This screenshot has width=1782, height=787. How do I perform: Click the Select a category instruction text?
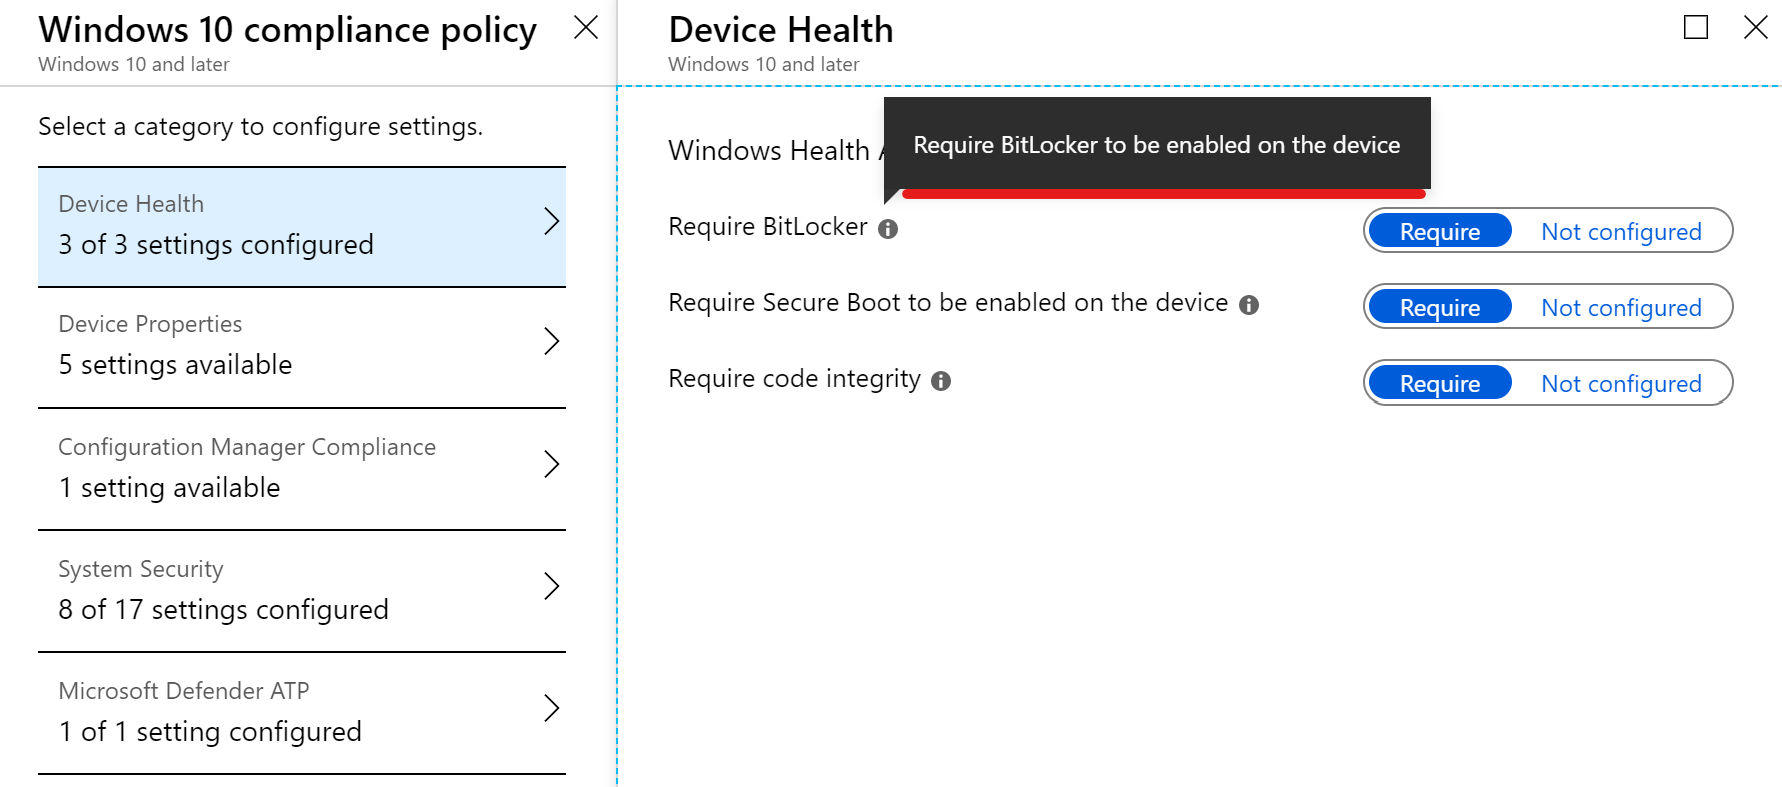(260, 127)
